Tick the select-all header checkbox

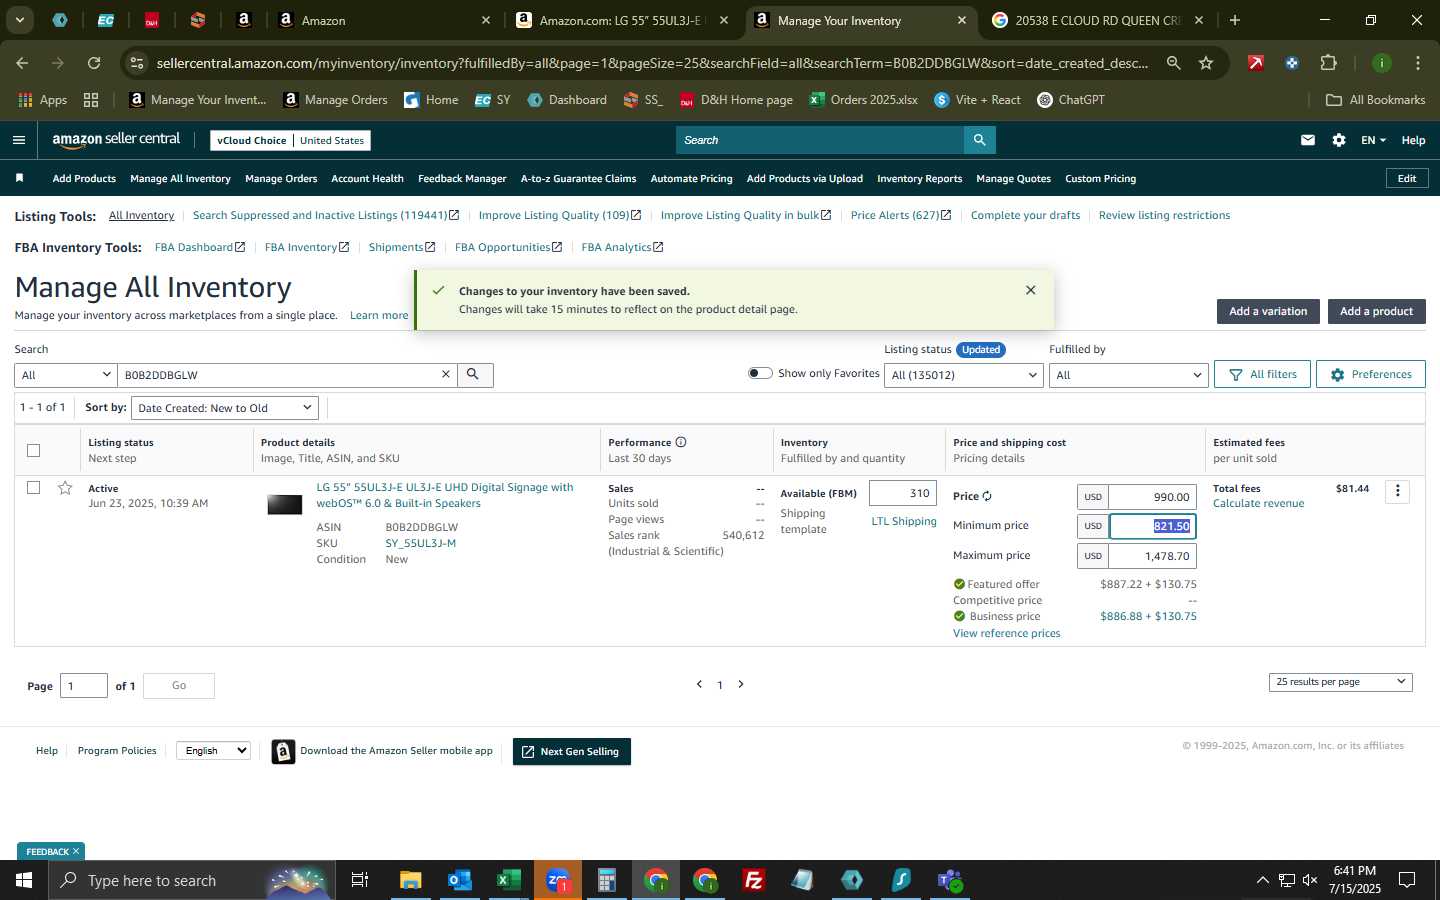33,450
